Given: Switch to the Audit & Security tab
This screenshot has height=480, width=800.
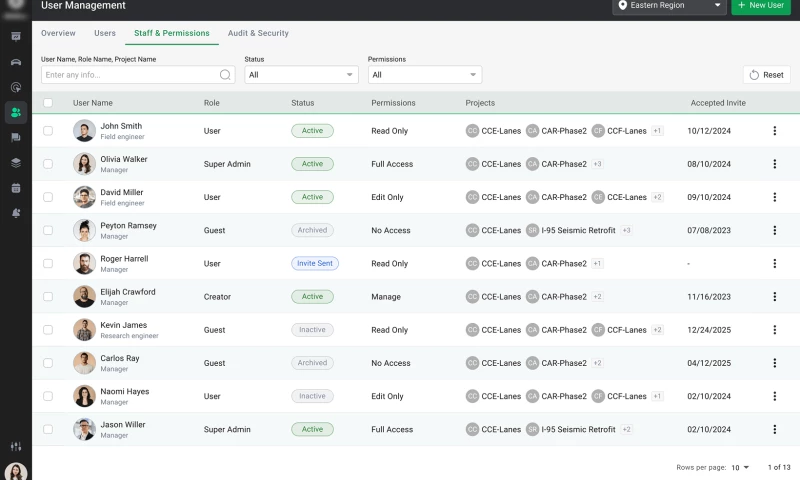Looking at the screenshot, I should coord(258,33).
